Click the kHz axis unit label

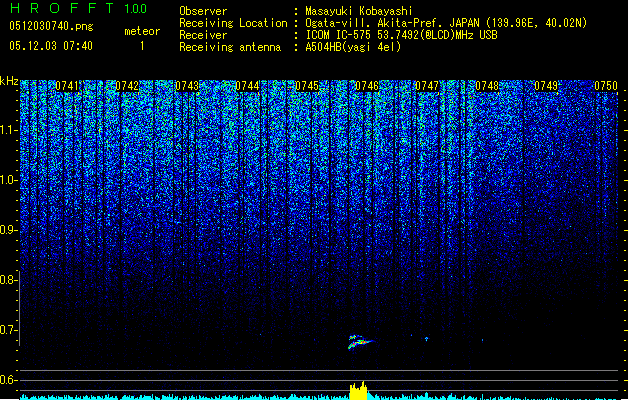click(x=9, y=81)
